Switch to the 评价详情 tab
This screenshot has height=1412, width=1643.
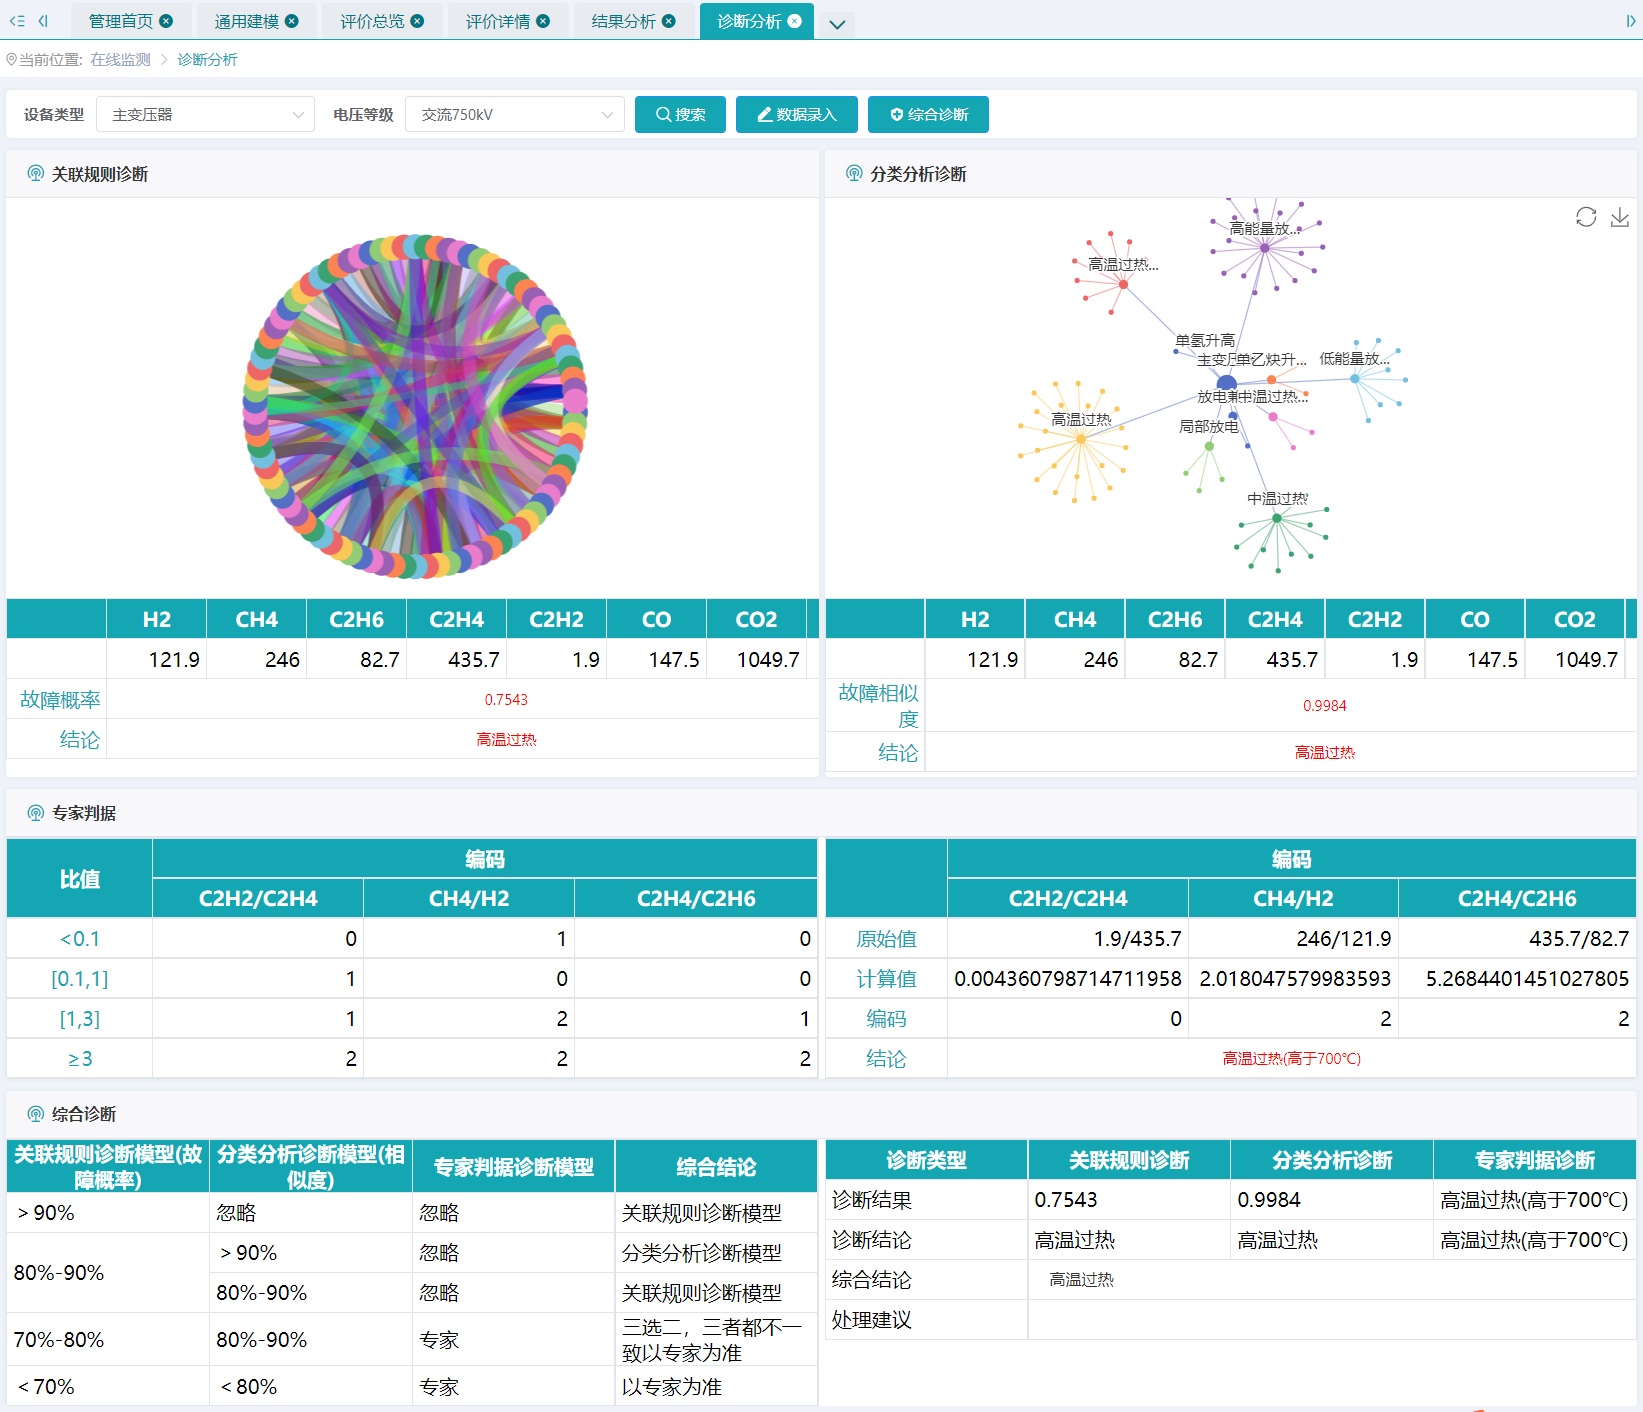coord(497,21)
